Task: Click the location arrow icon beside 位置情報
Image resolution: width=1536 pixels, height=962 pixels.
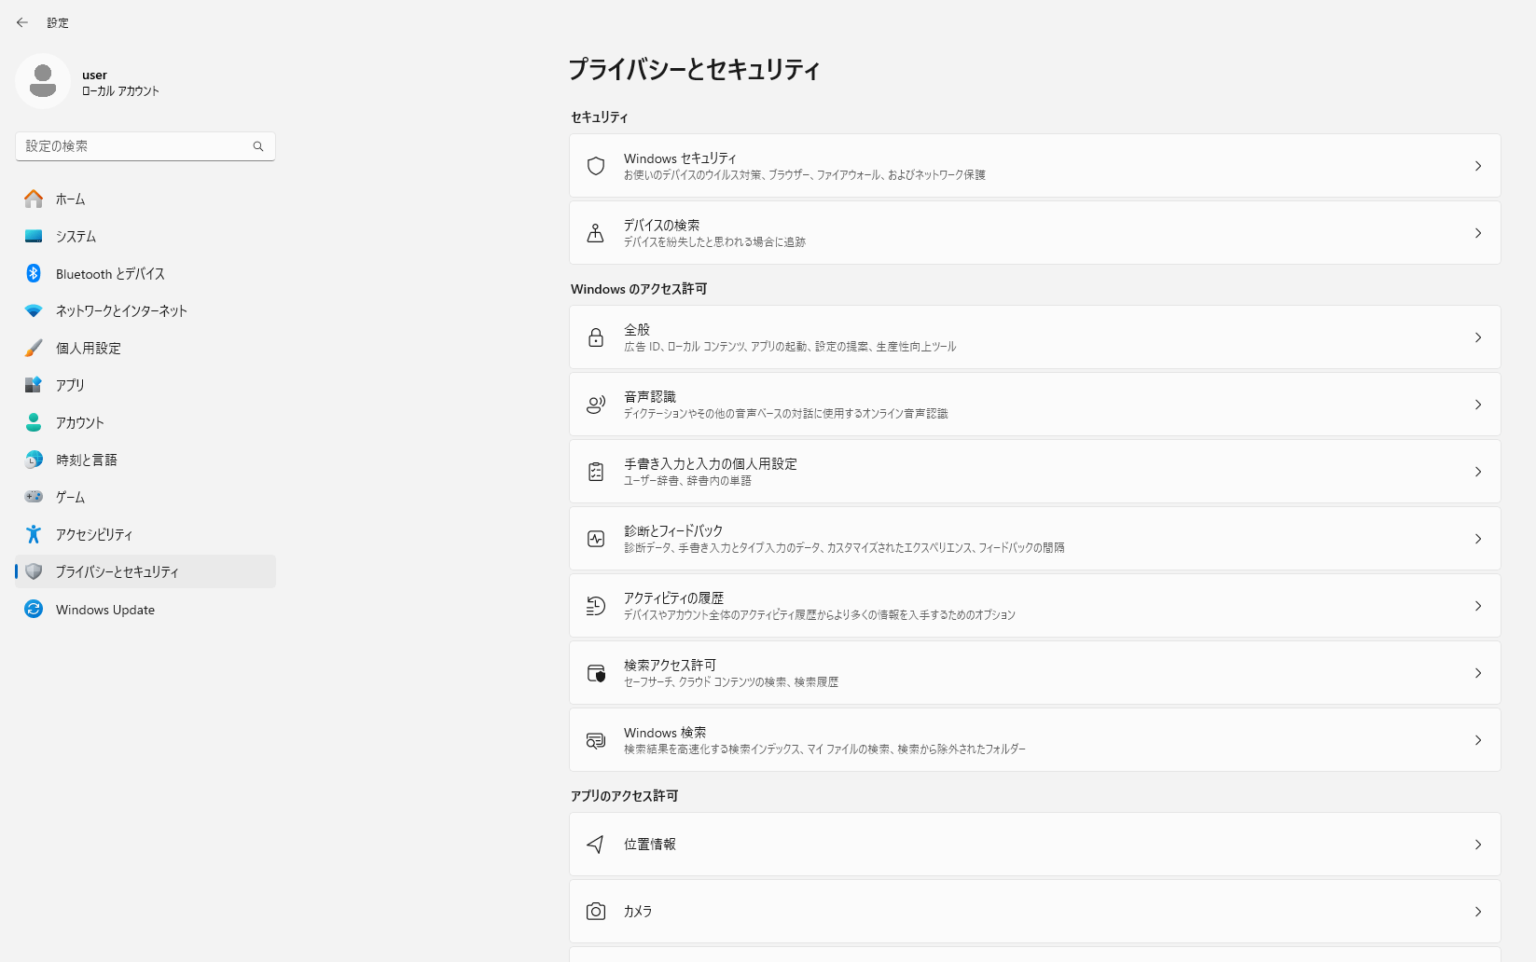Action: 596,844
